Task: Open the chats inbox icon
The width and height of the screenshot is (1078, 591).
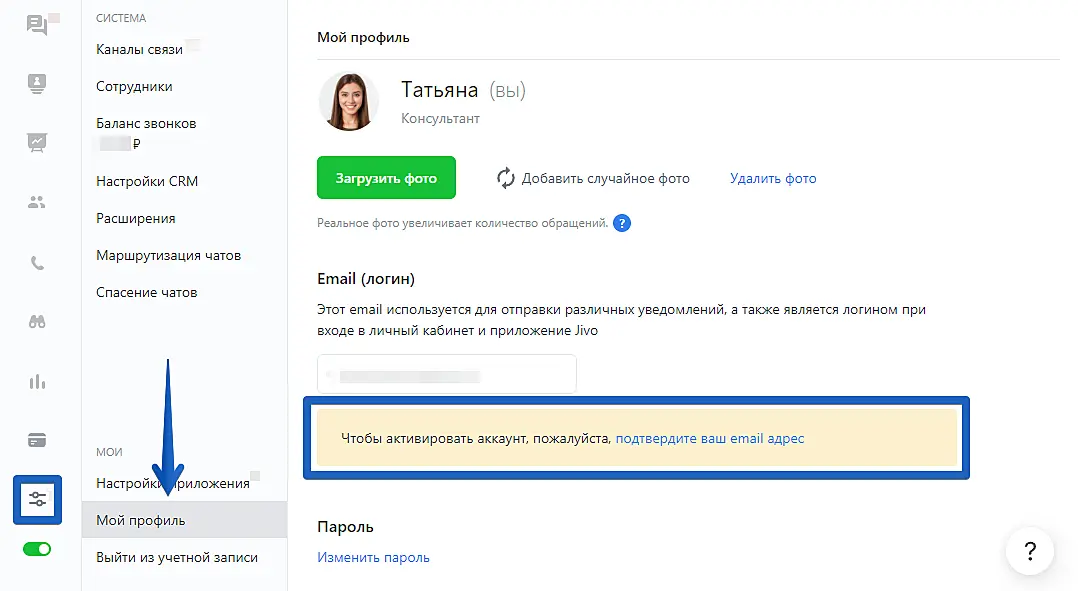Action: 37,26
